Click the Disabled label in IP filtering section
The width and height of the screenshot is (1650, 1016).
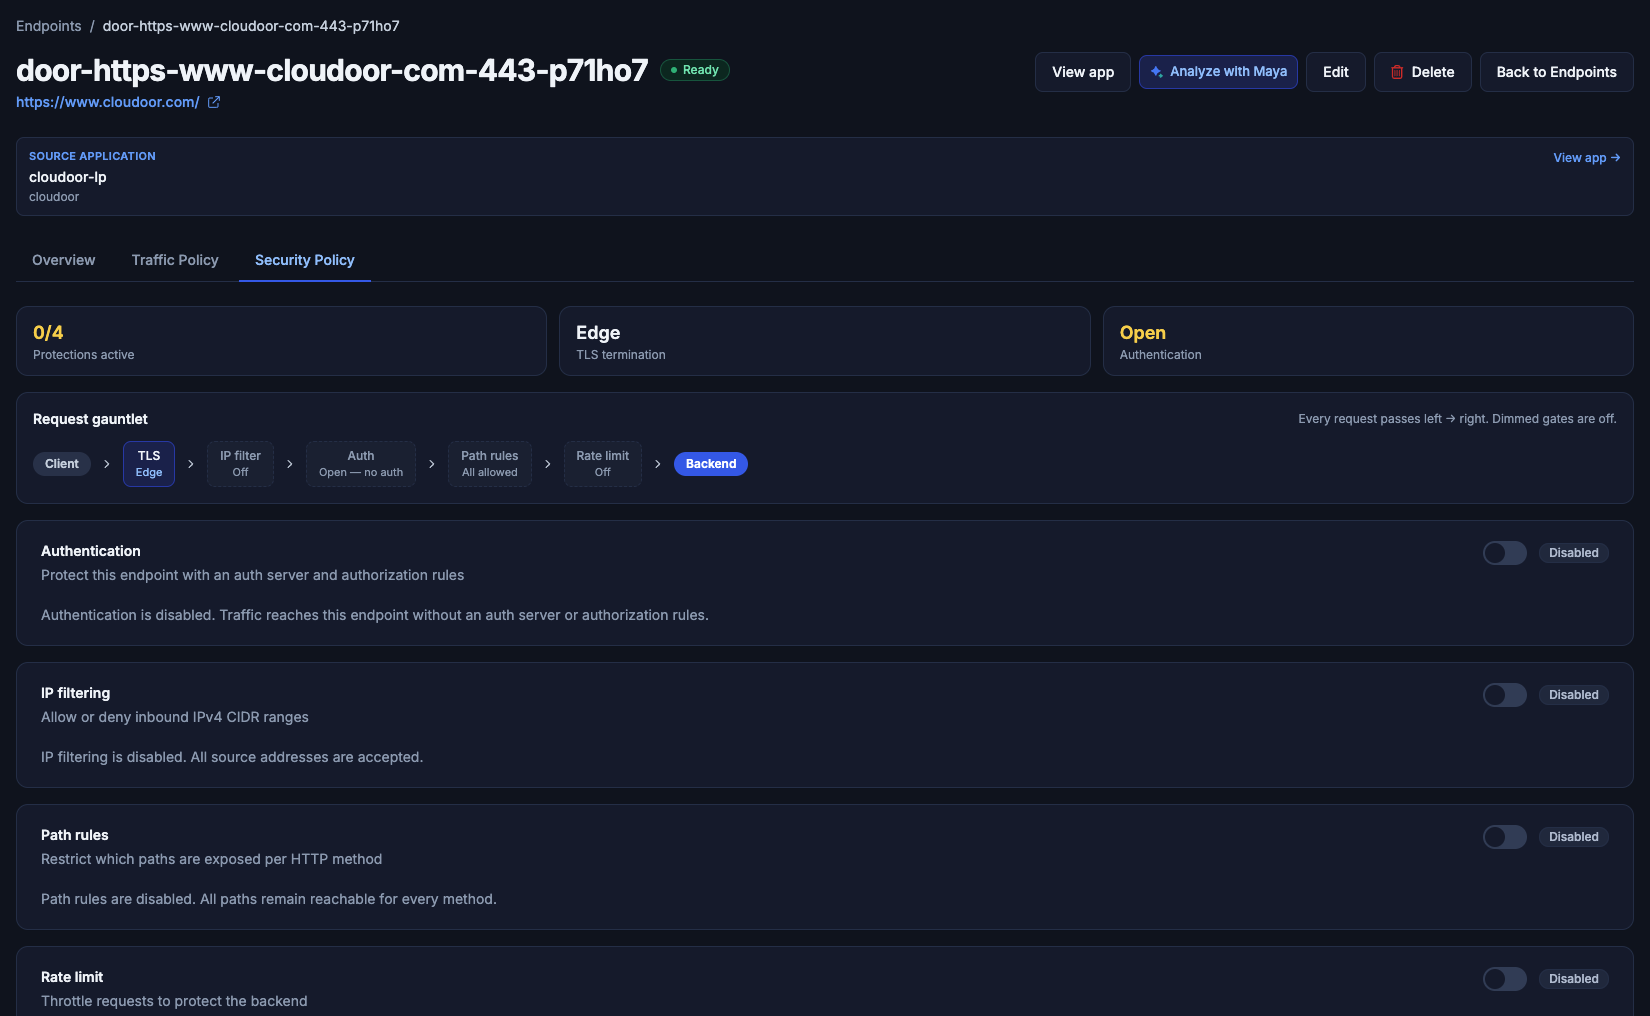tap(1574, 695)
